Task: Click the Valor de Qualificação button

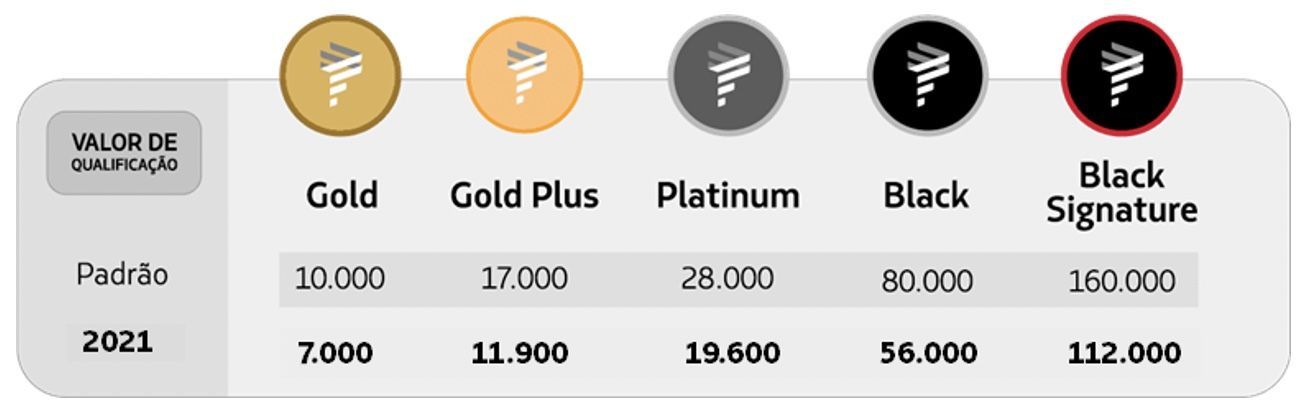Action: click(124, 153)
